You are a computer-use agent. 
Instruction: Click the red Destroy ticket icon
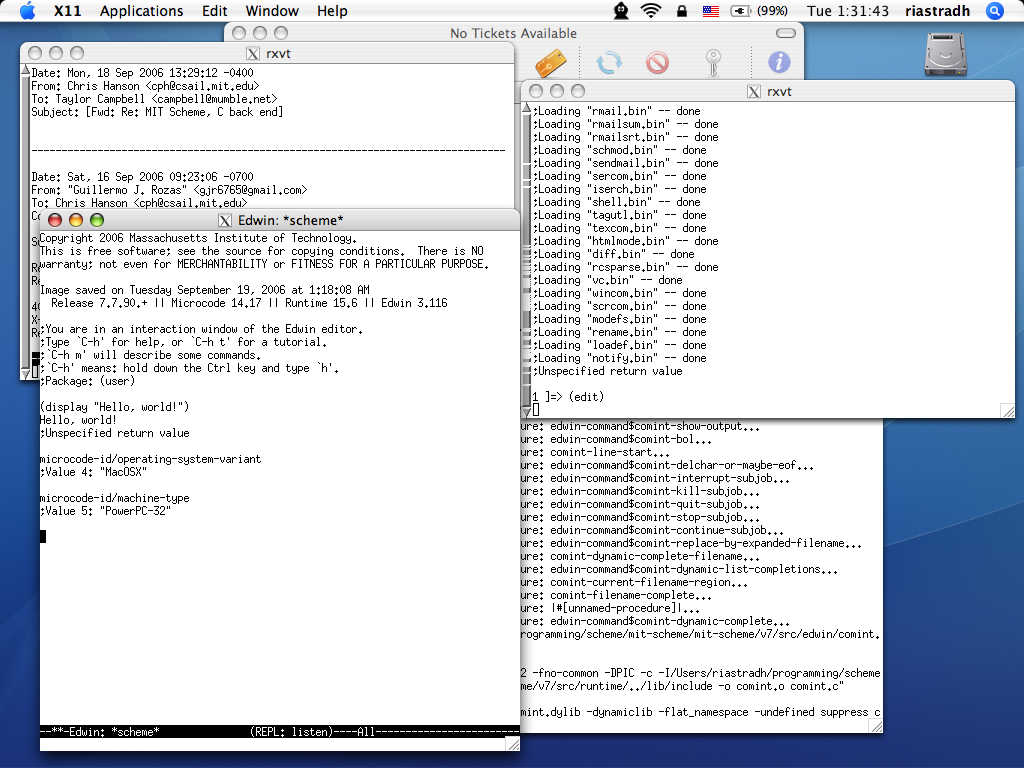pyautogui.click(x=657, y=63)
